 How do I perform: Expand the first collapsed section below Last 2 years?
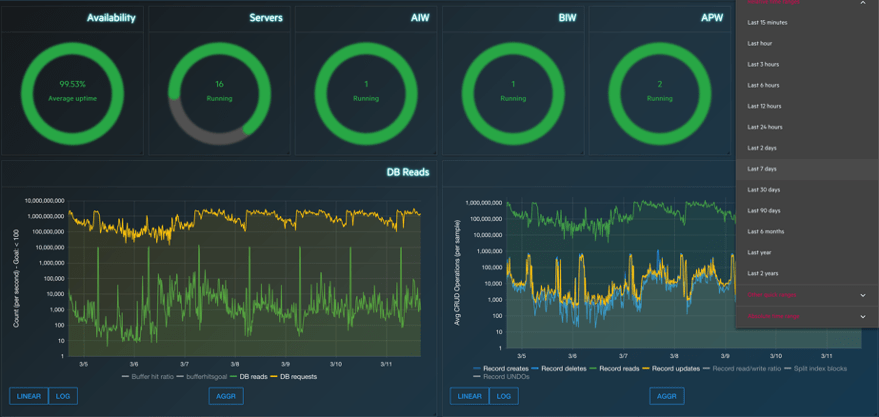coord(863,295)
